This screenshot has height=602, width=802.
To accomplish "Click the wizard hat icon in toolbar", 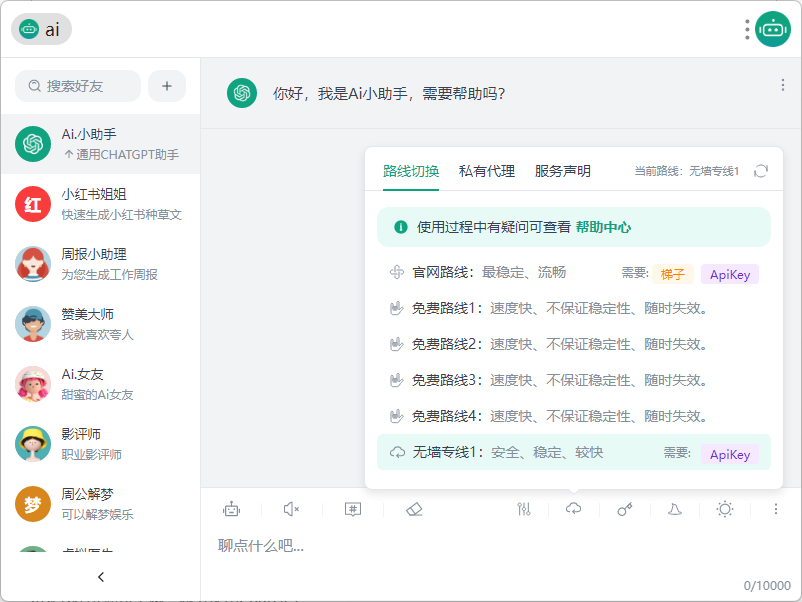I will tap(675, 509).
